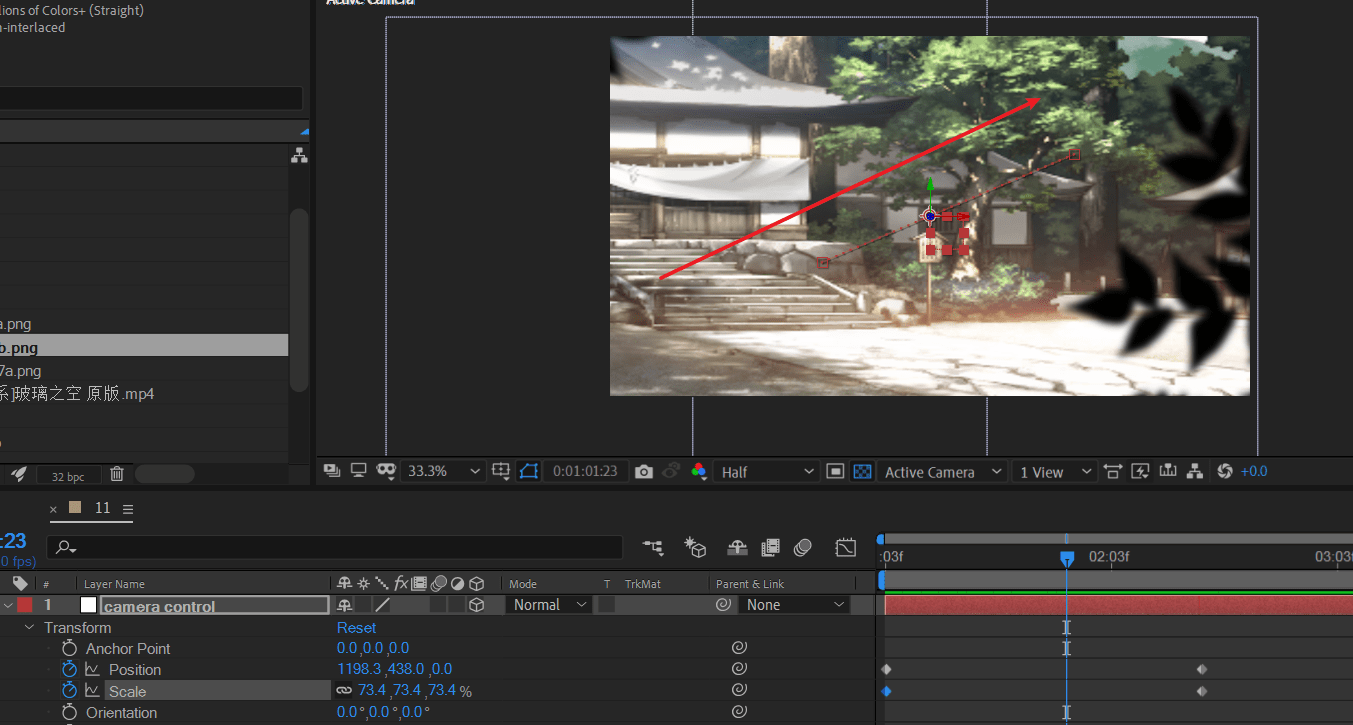Select the highlighted p.png project item
Image resolution: width=1353 pixels, height=725 pixels.
click(144, 347)
